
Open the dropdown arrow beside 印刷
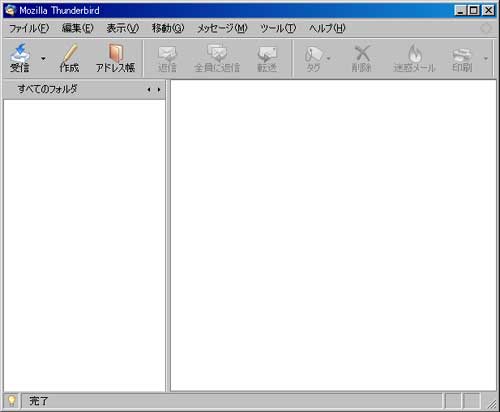pyautogui.click(x=486, y=58)
